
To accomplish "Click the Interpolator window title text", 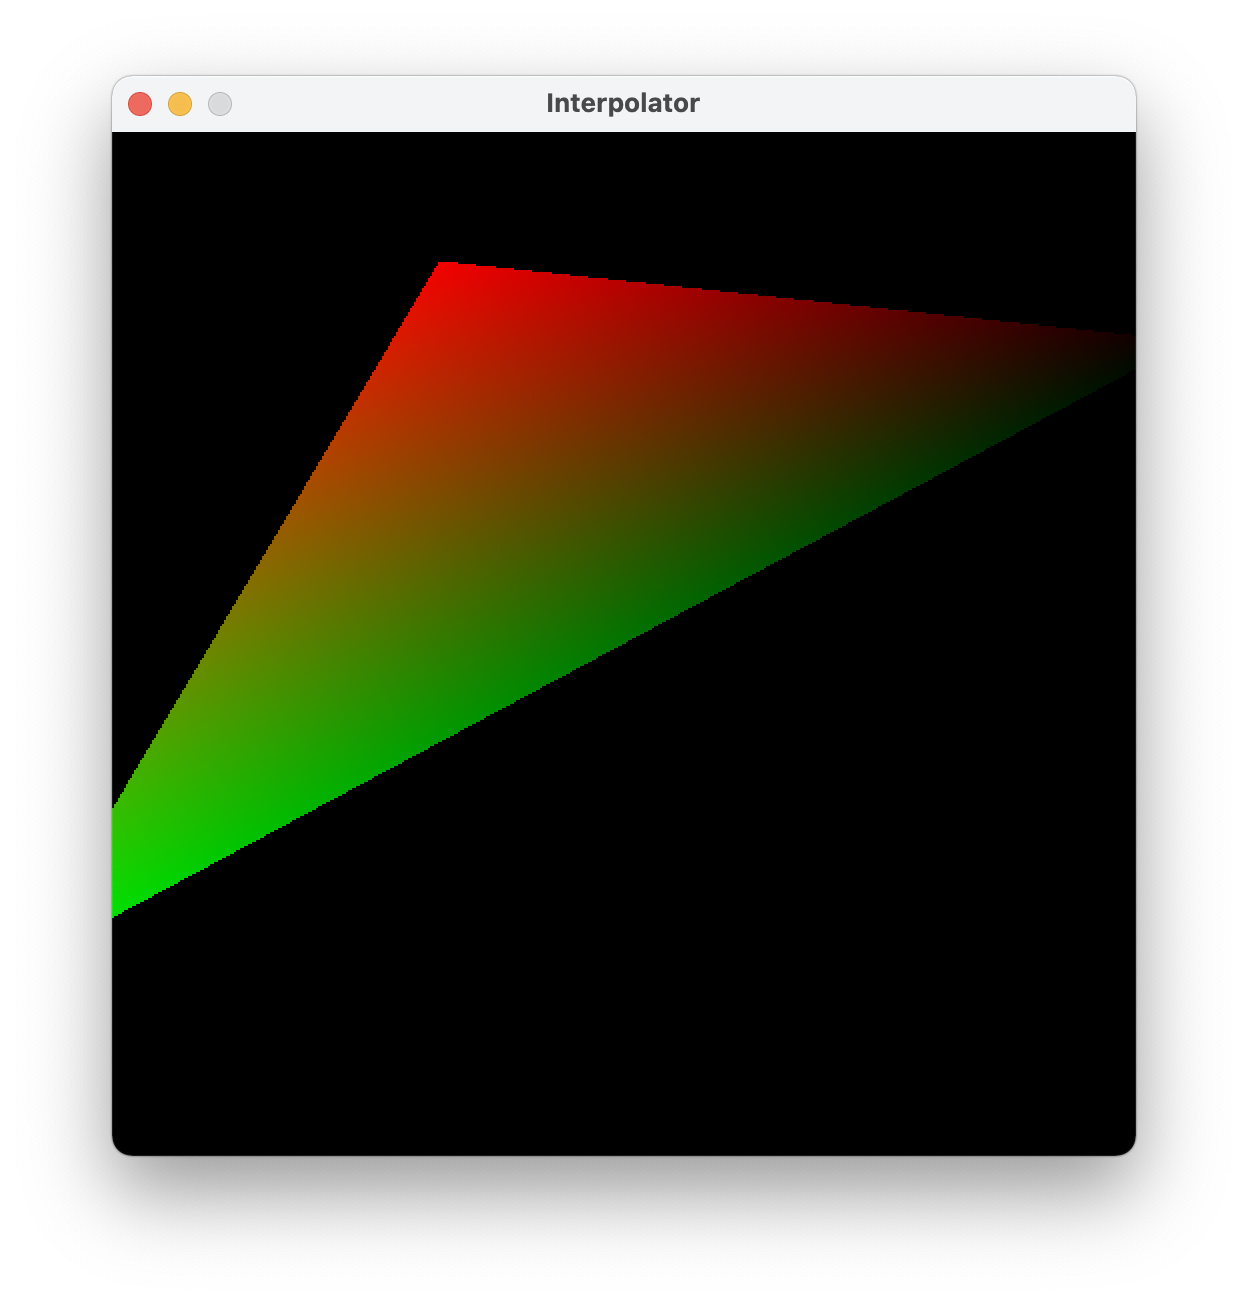I will (623, 103).
